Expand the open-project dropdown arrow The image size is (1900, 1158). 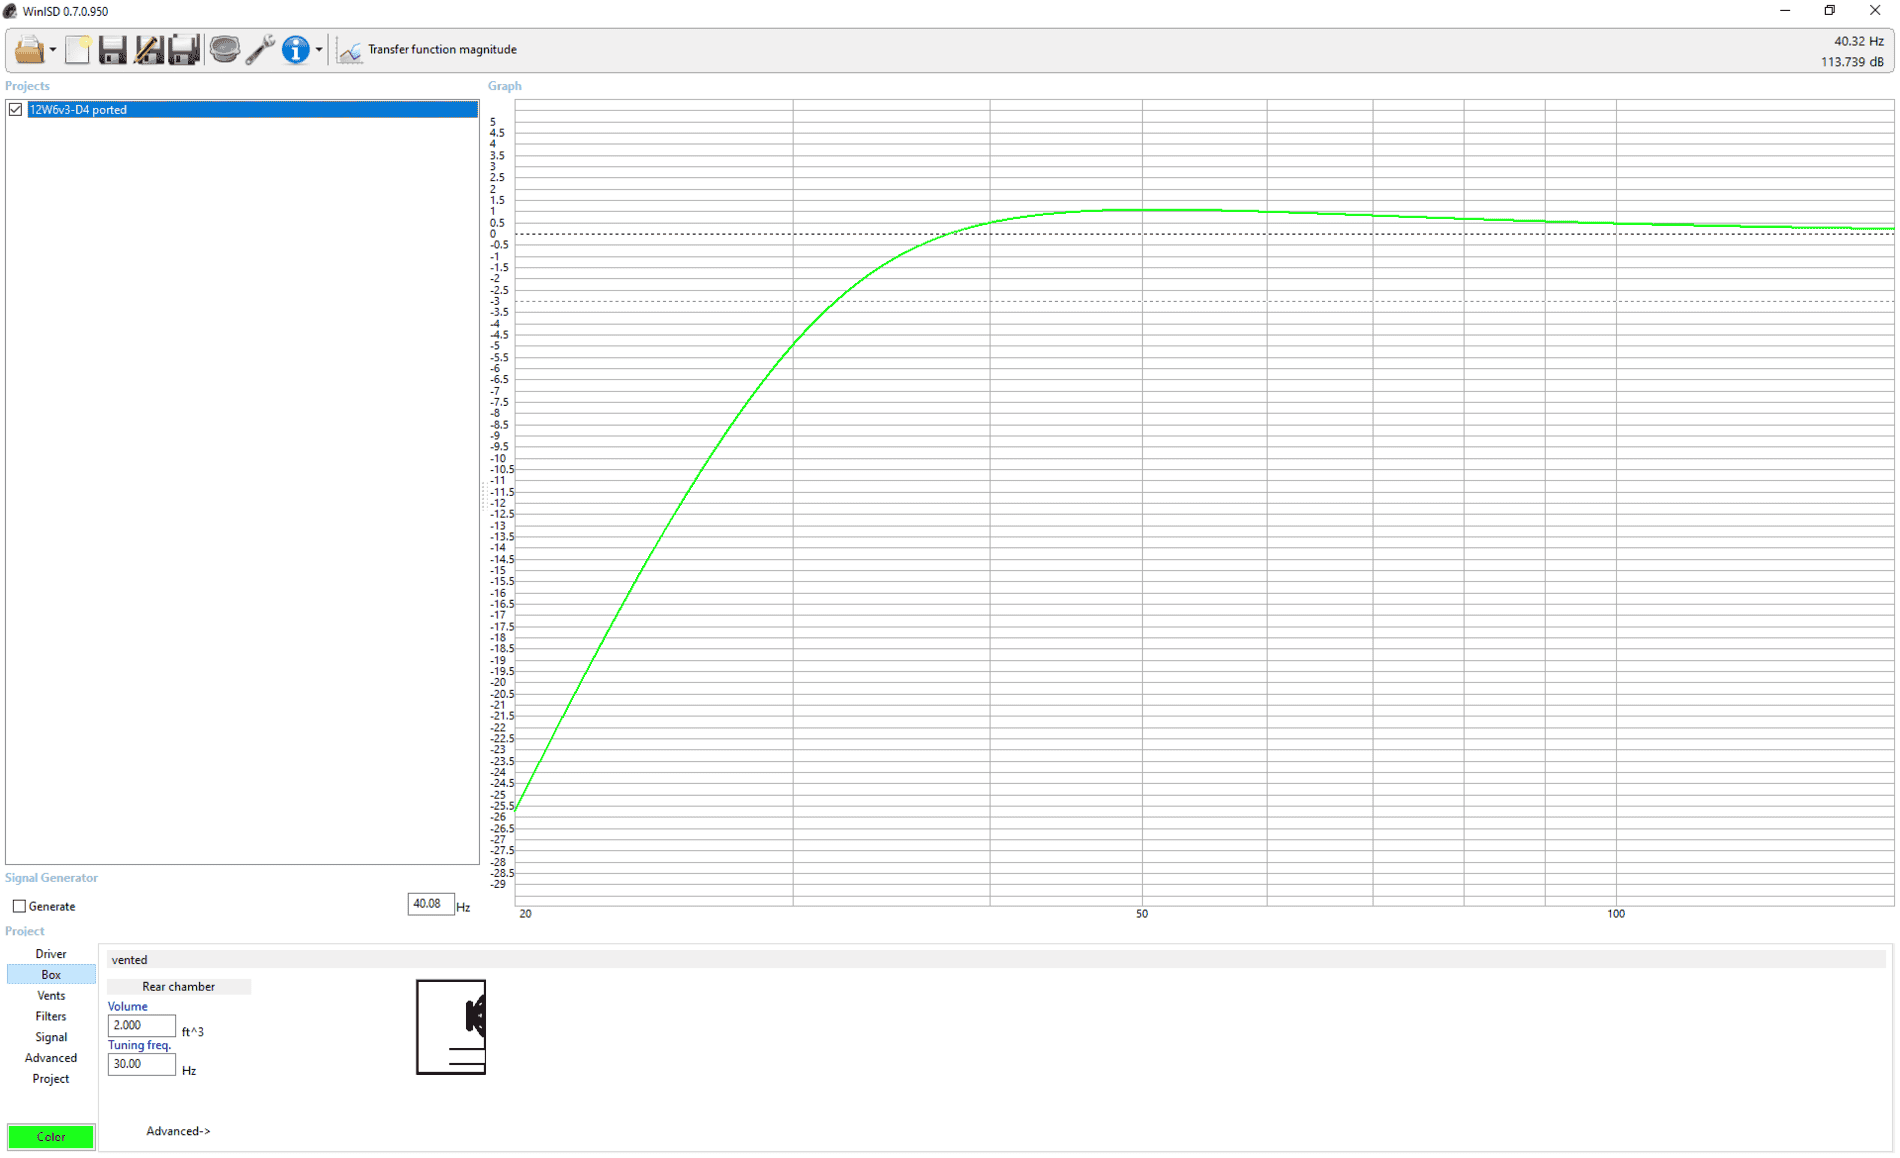click(x=53, y=50)
